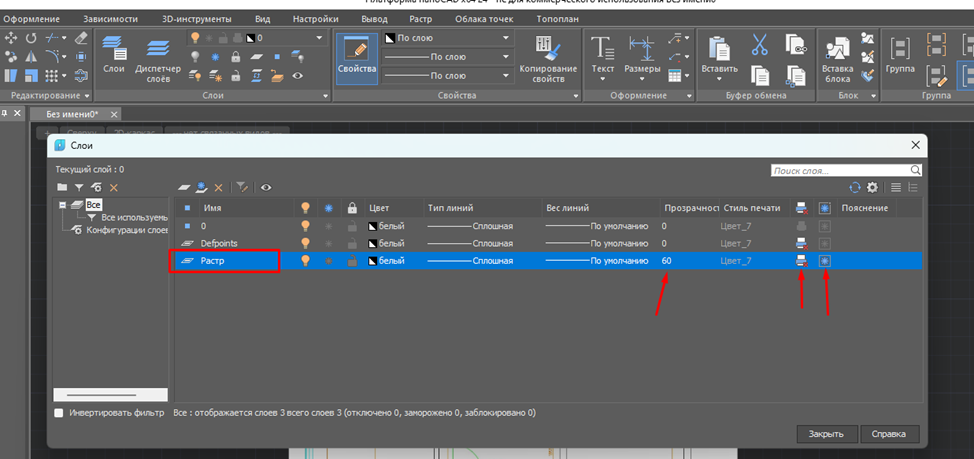Screen dimensions: 974x459
Task: Enable Инвертировать фильтр checkbox
Action: coord(59,412)
